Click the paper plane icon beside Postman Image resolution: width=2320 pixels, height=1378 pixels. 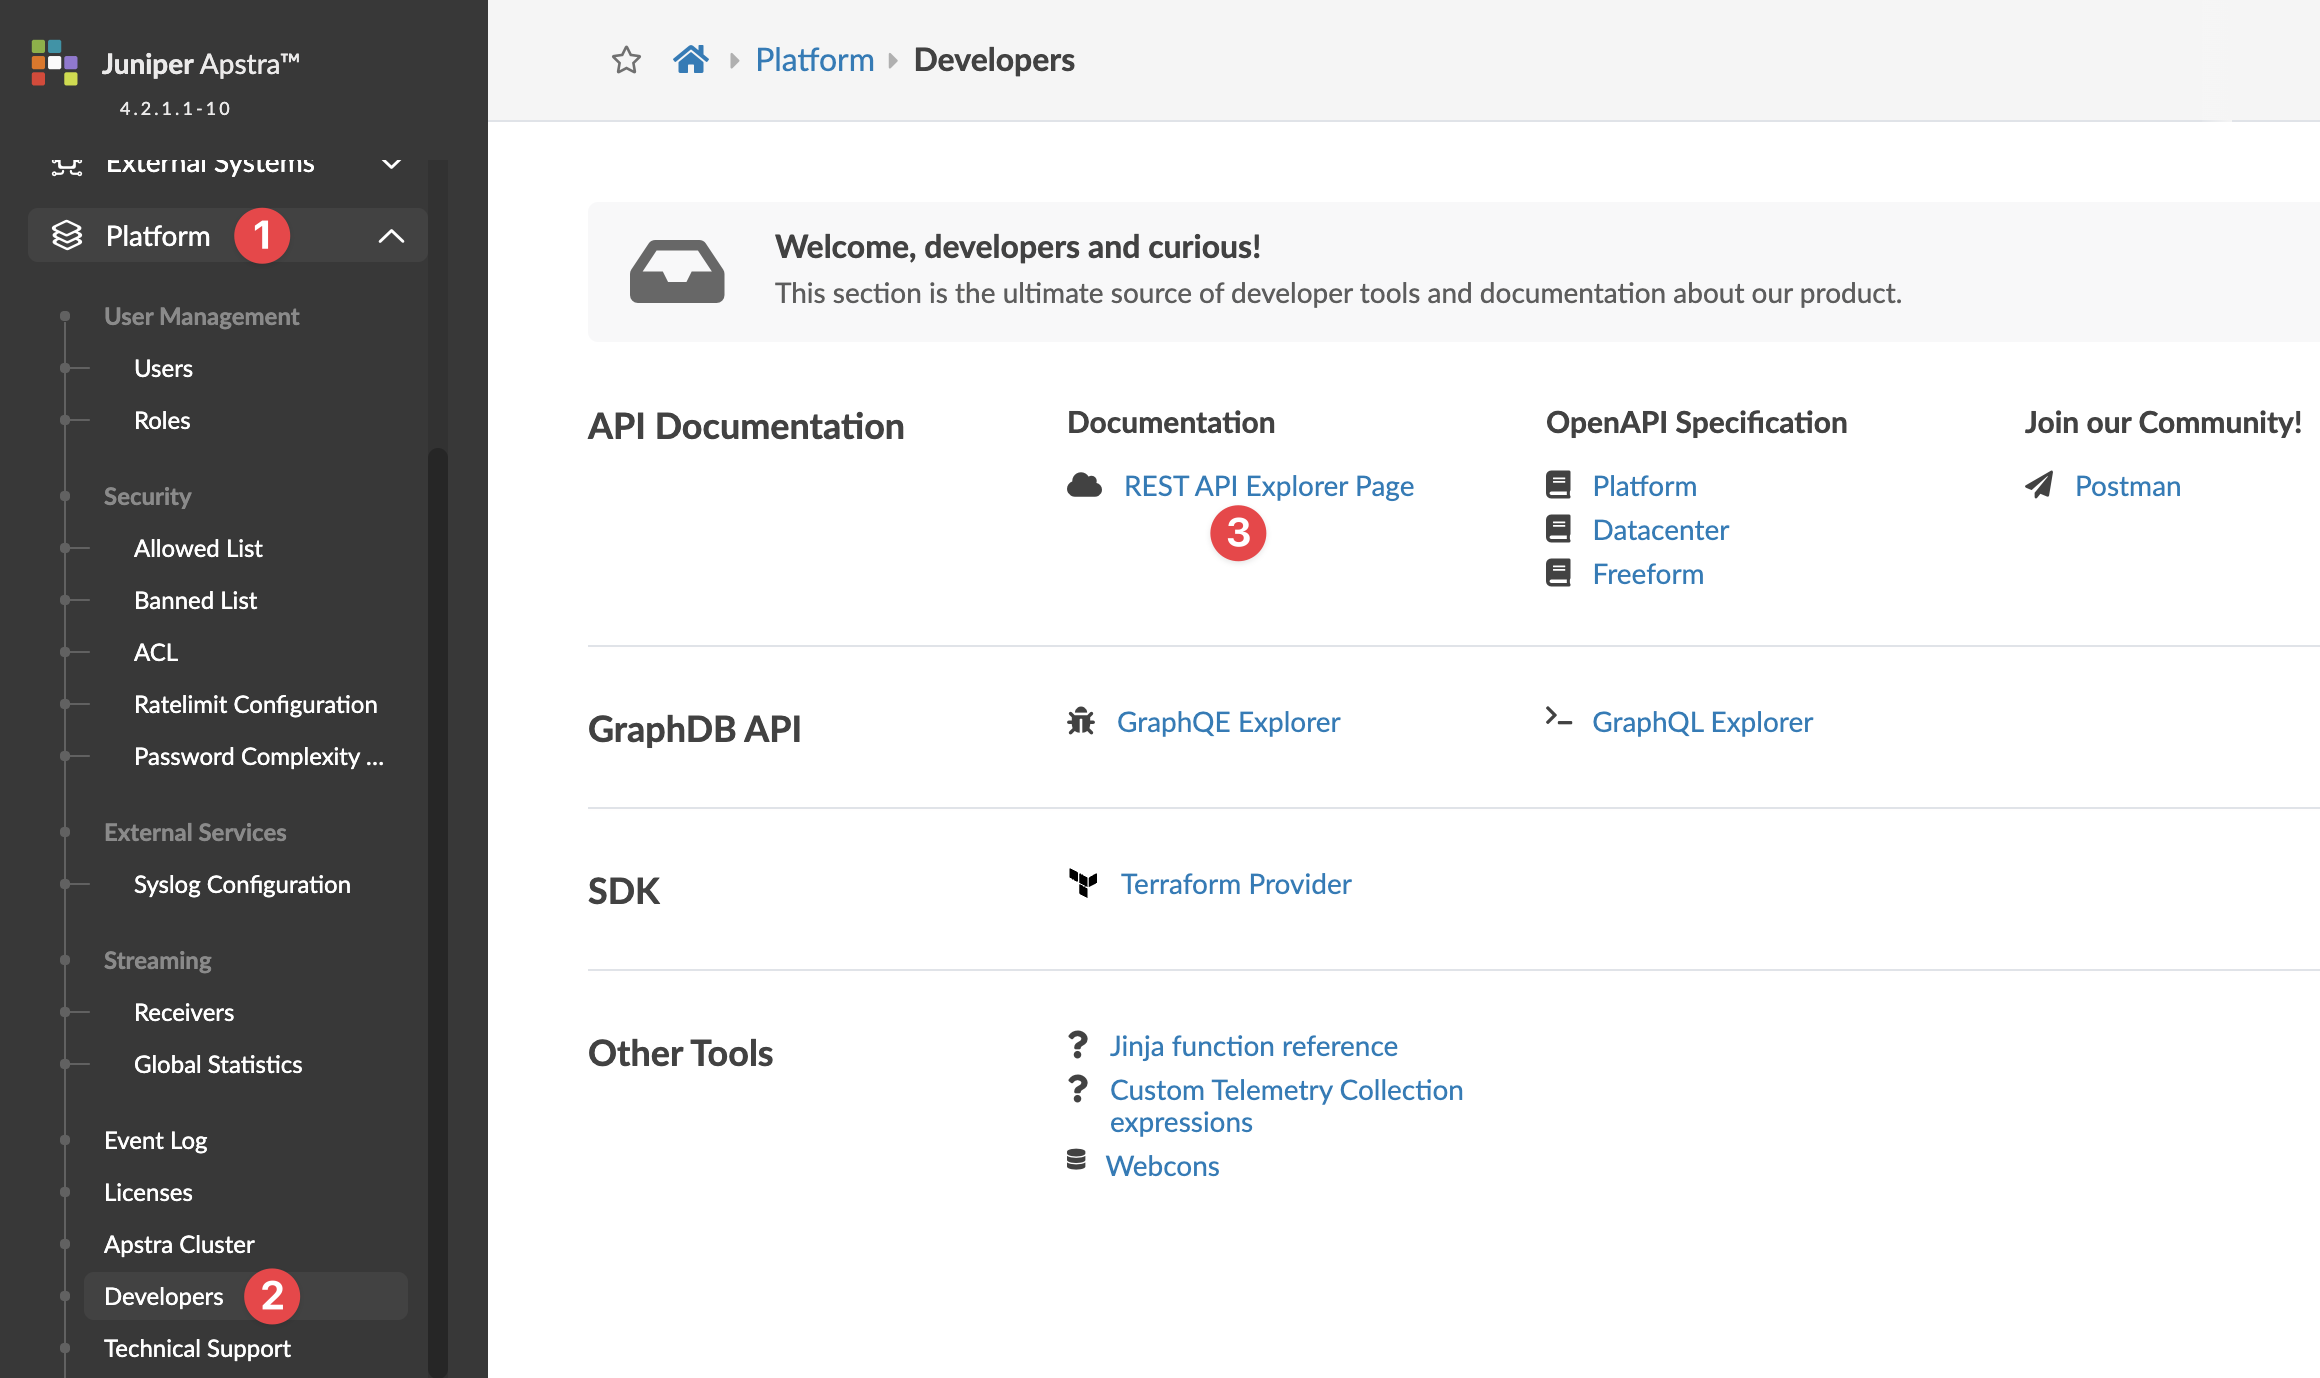pyautogui.click(x=2039, y=485)
